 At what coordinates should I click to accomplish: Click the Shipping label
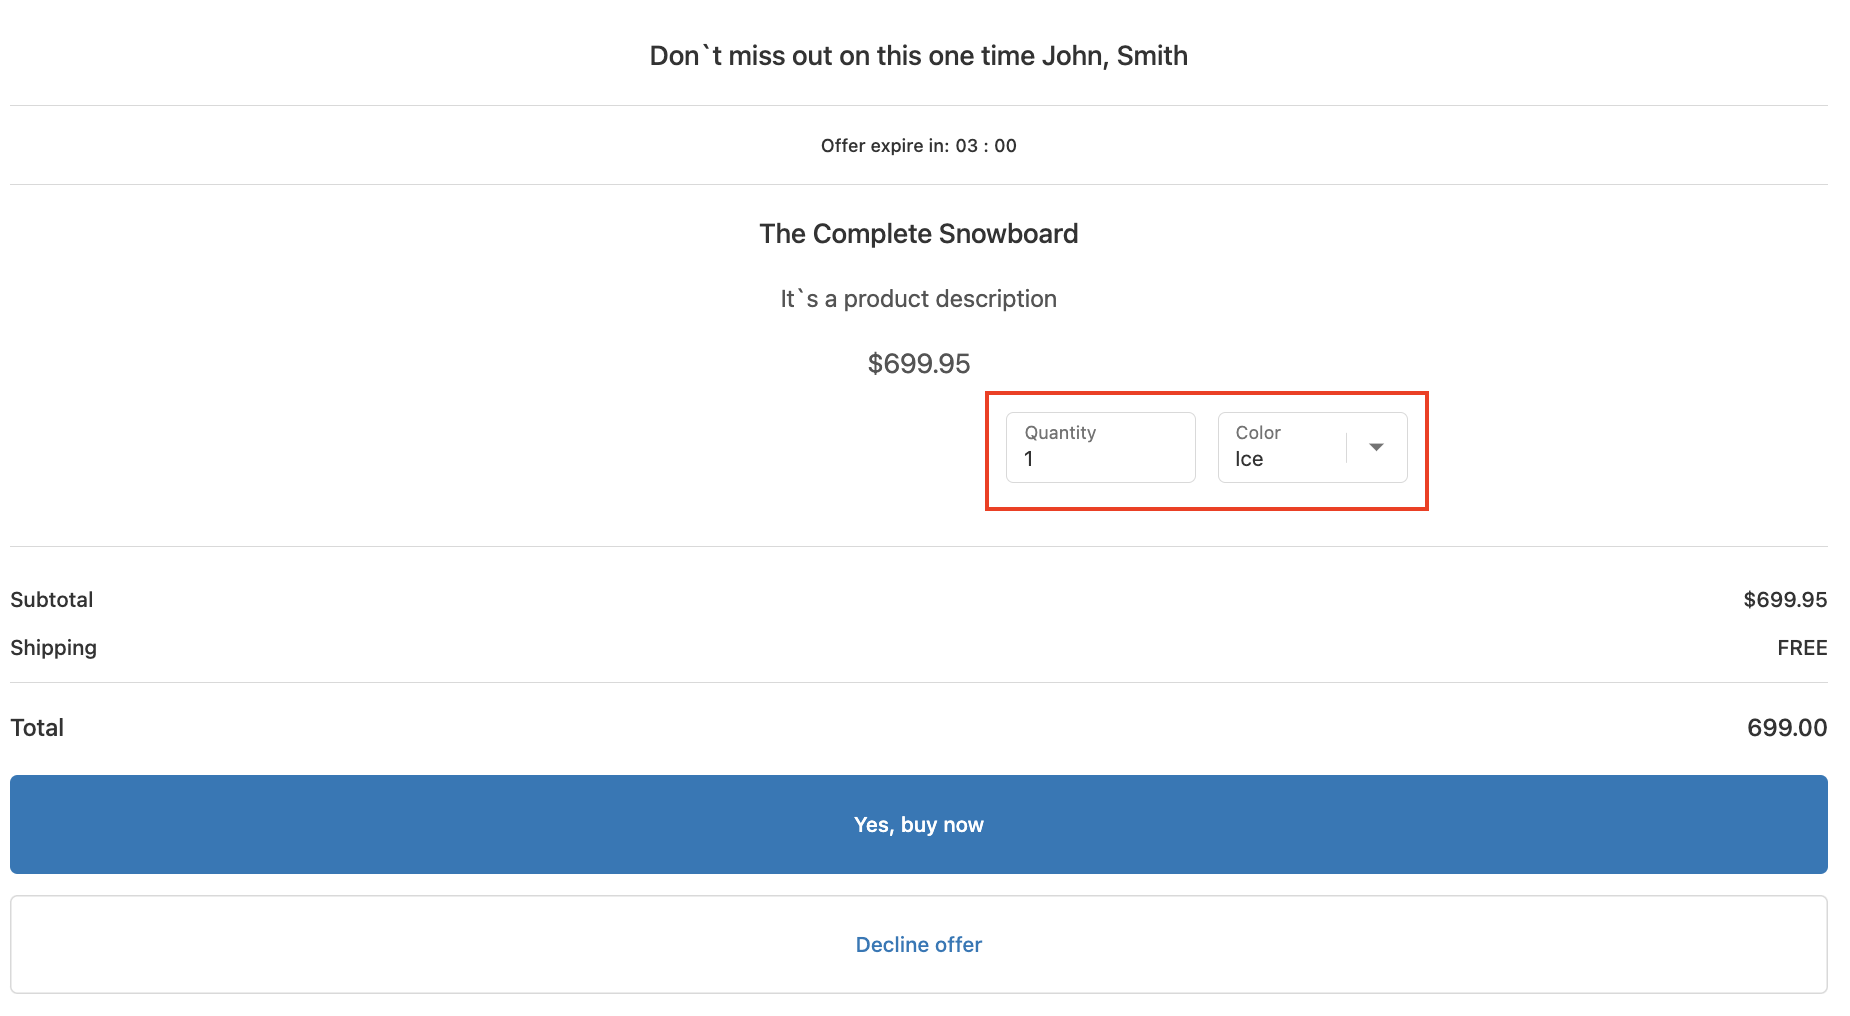point(54,648)
